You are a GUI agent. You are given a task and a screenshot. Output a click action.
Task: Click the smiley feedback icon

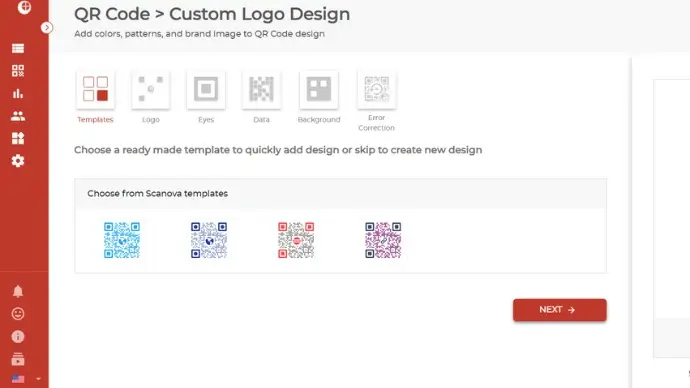click(18, 314)
